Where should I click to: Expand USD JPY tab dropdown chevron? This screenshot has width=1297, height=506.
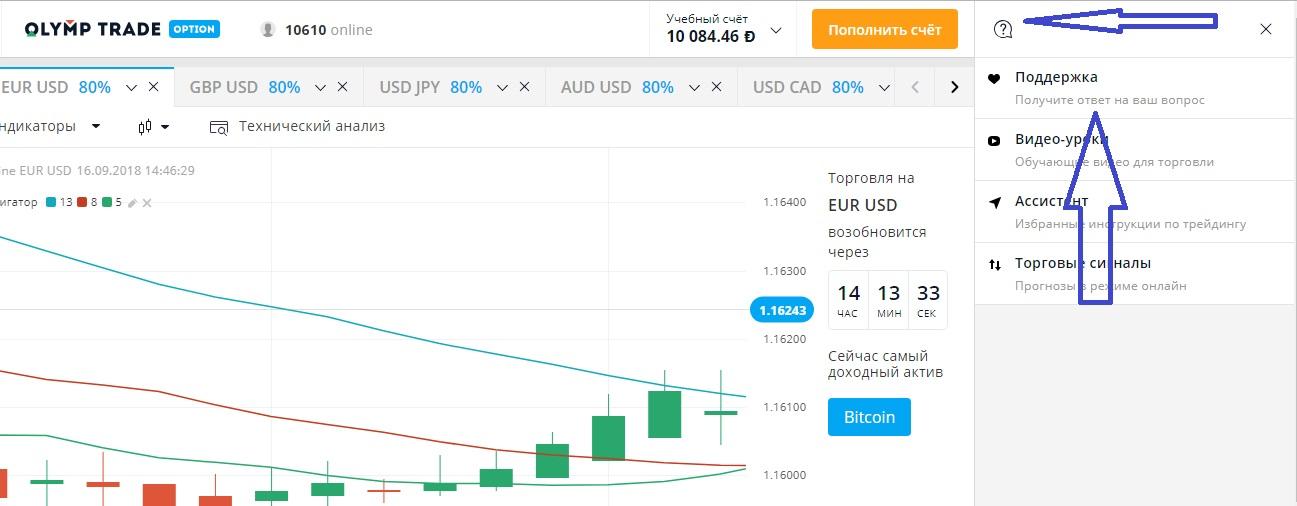click(502, 88)
